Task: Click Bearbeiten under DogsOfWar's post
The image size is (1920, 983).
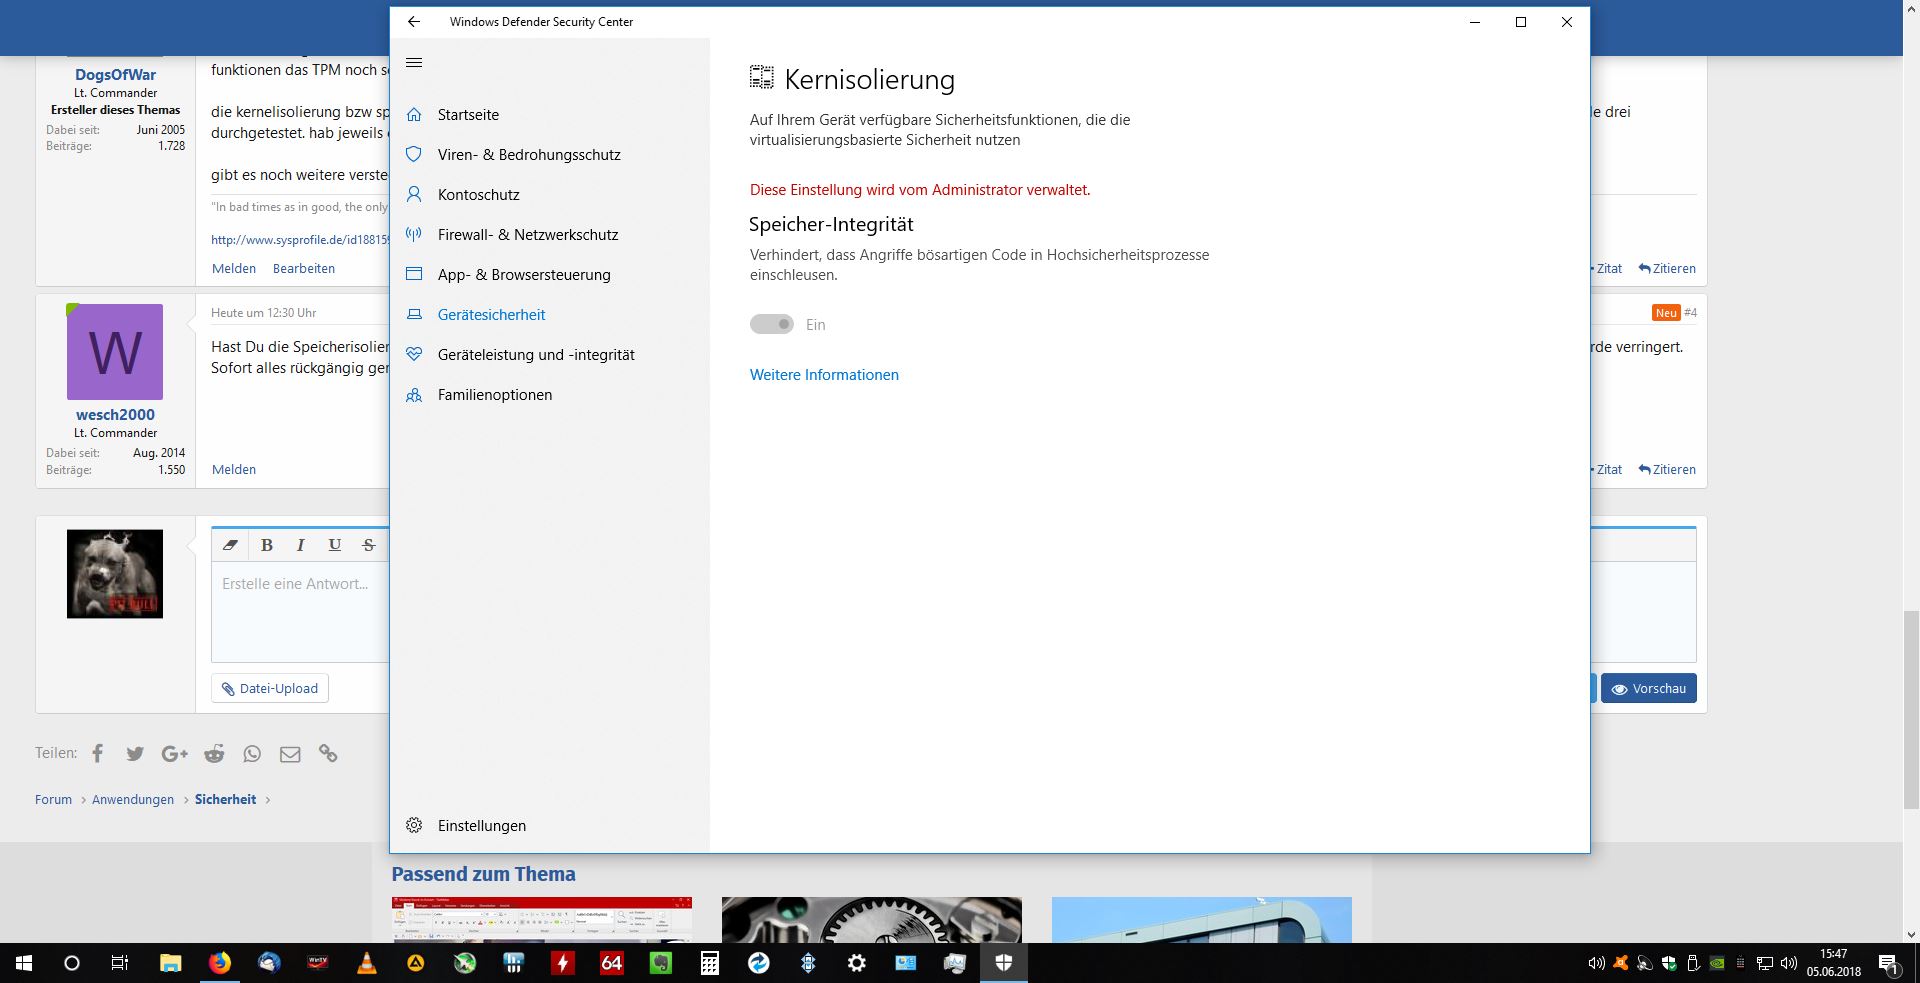Action: [x=304, y=268]
